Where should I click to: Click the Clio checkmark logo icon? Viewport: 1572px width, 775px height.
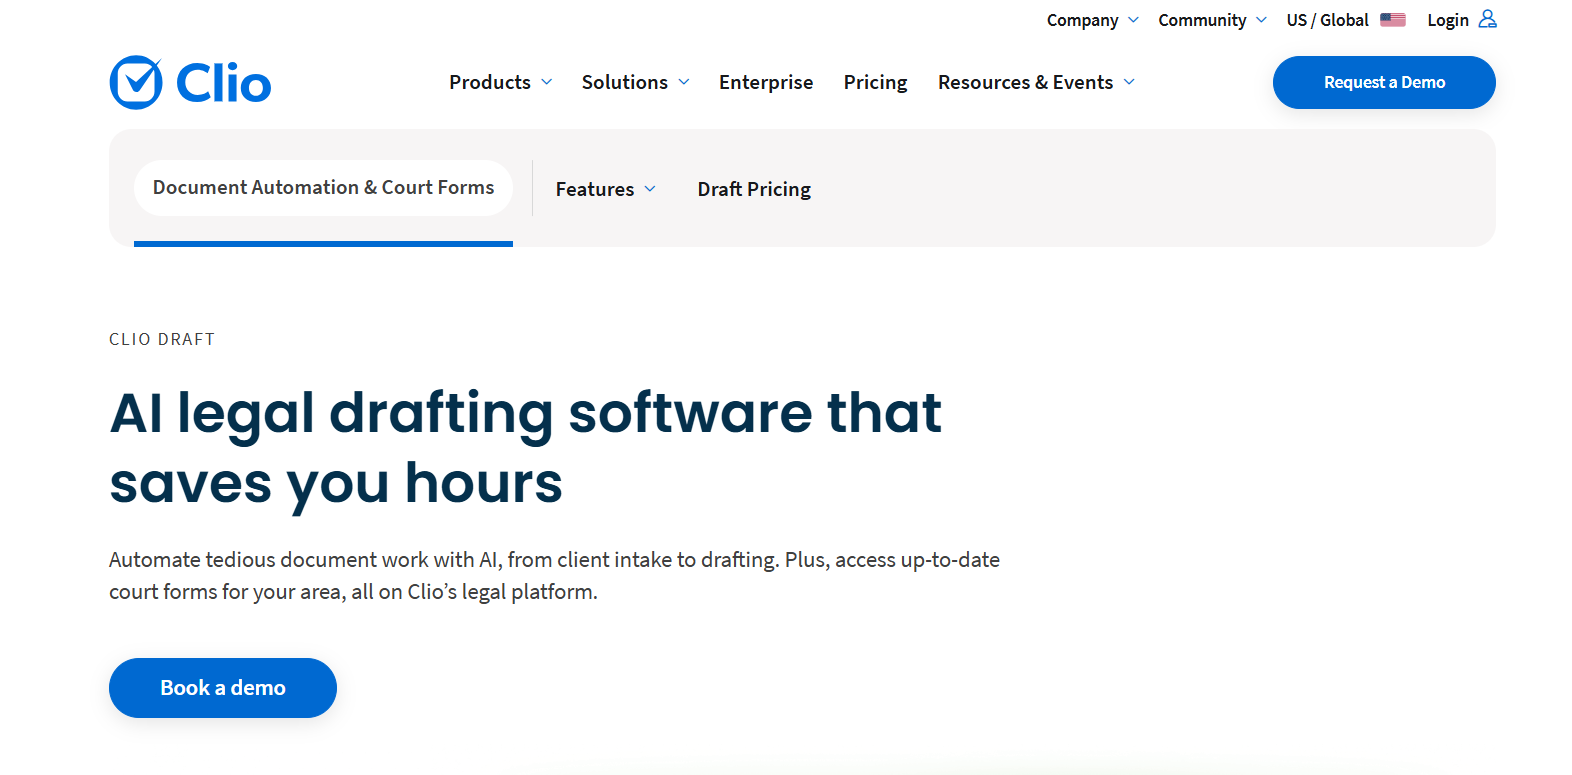coord(136,82)
